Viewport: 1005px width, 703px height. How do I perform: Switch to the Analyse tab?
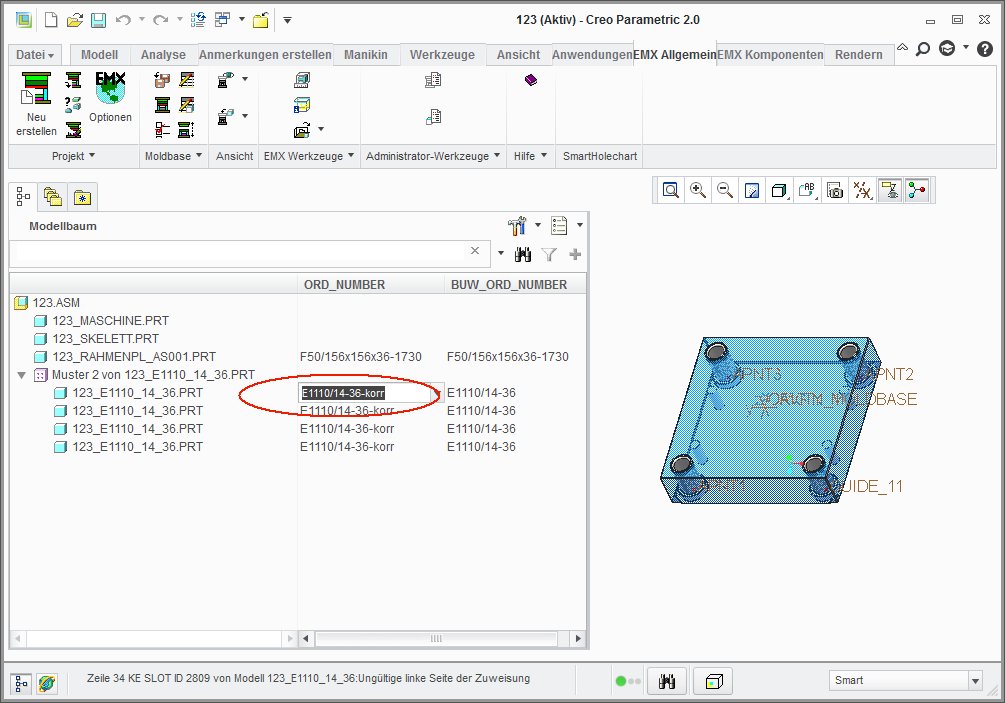tap(163, 55)
